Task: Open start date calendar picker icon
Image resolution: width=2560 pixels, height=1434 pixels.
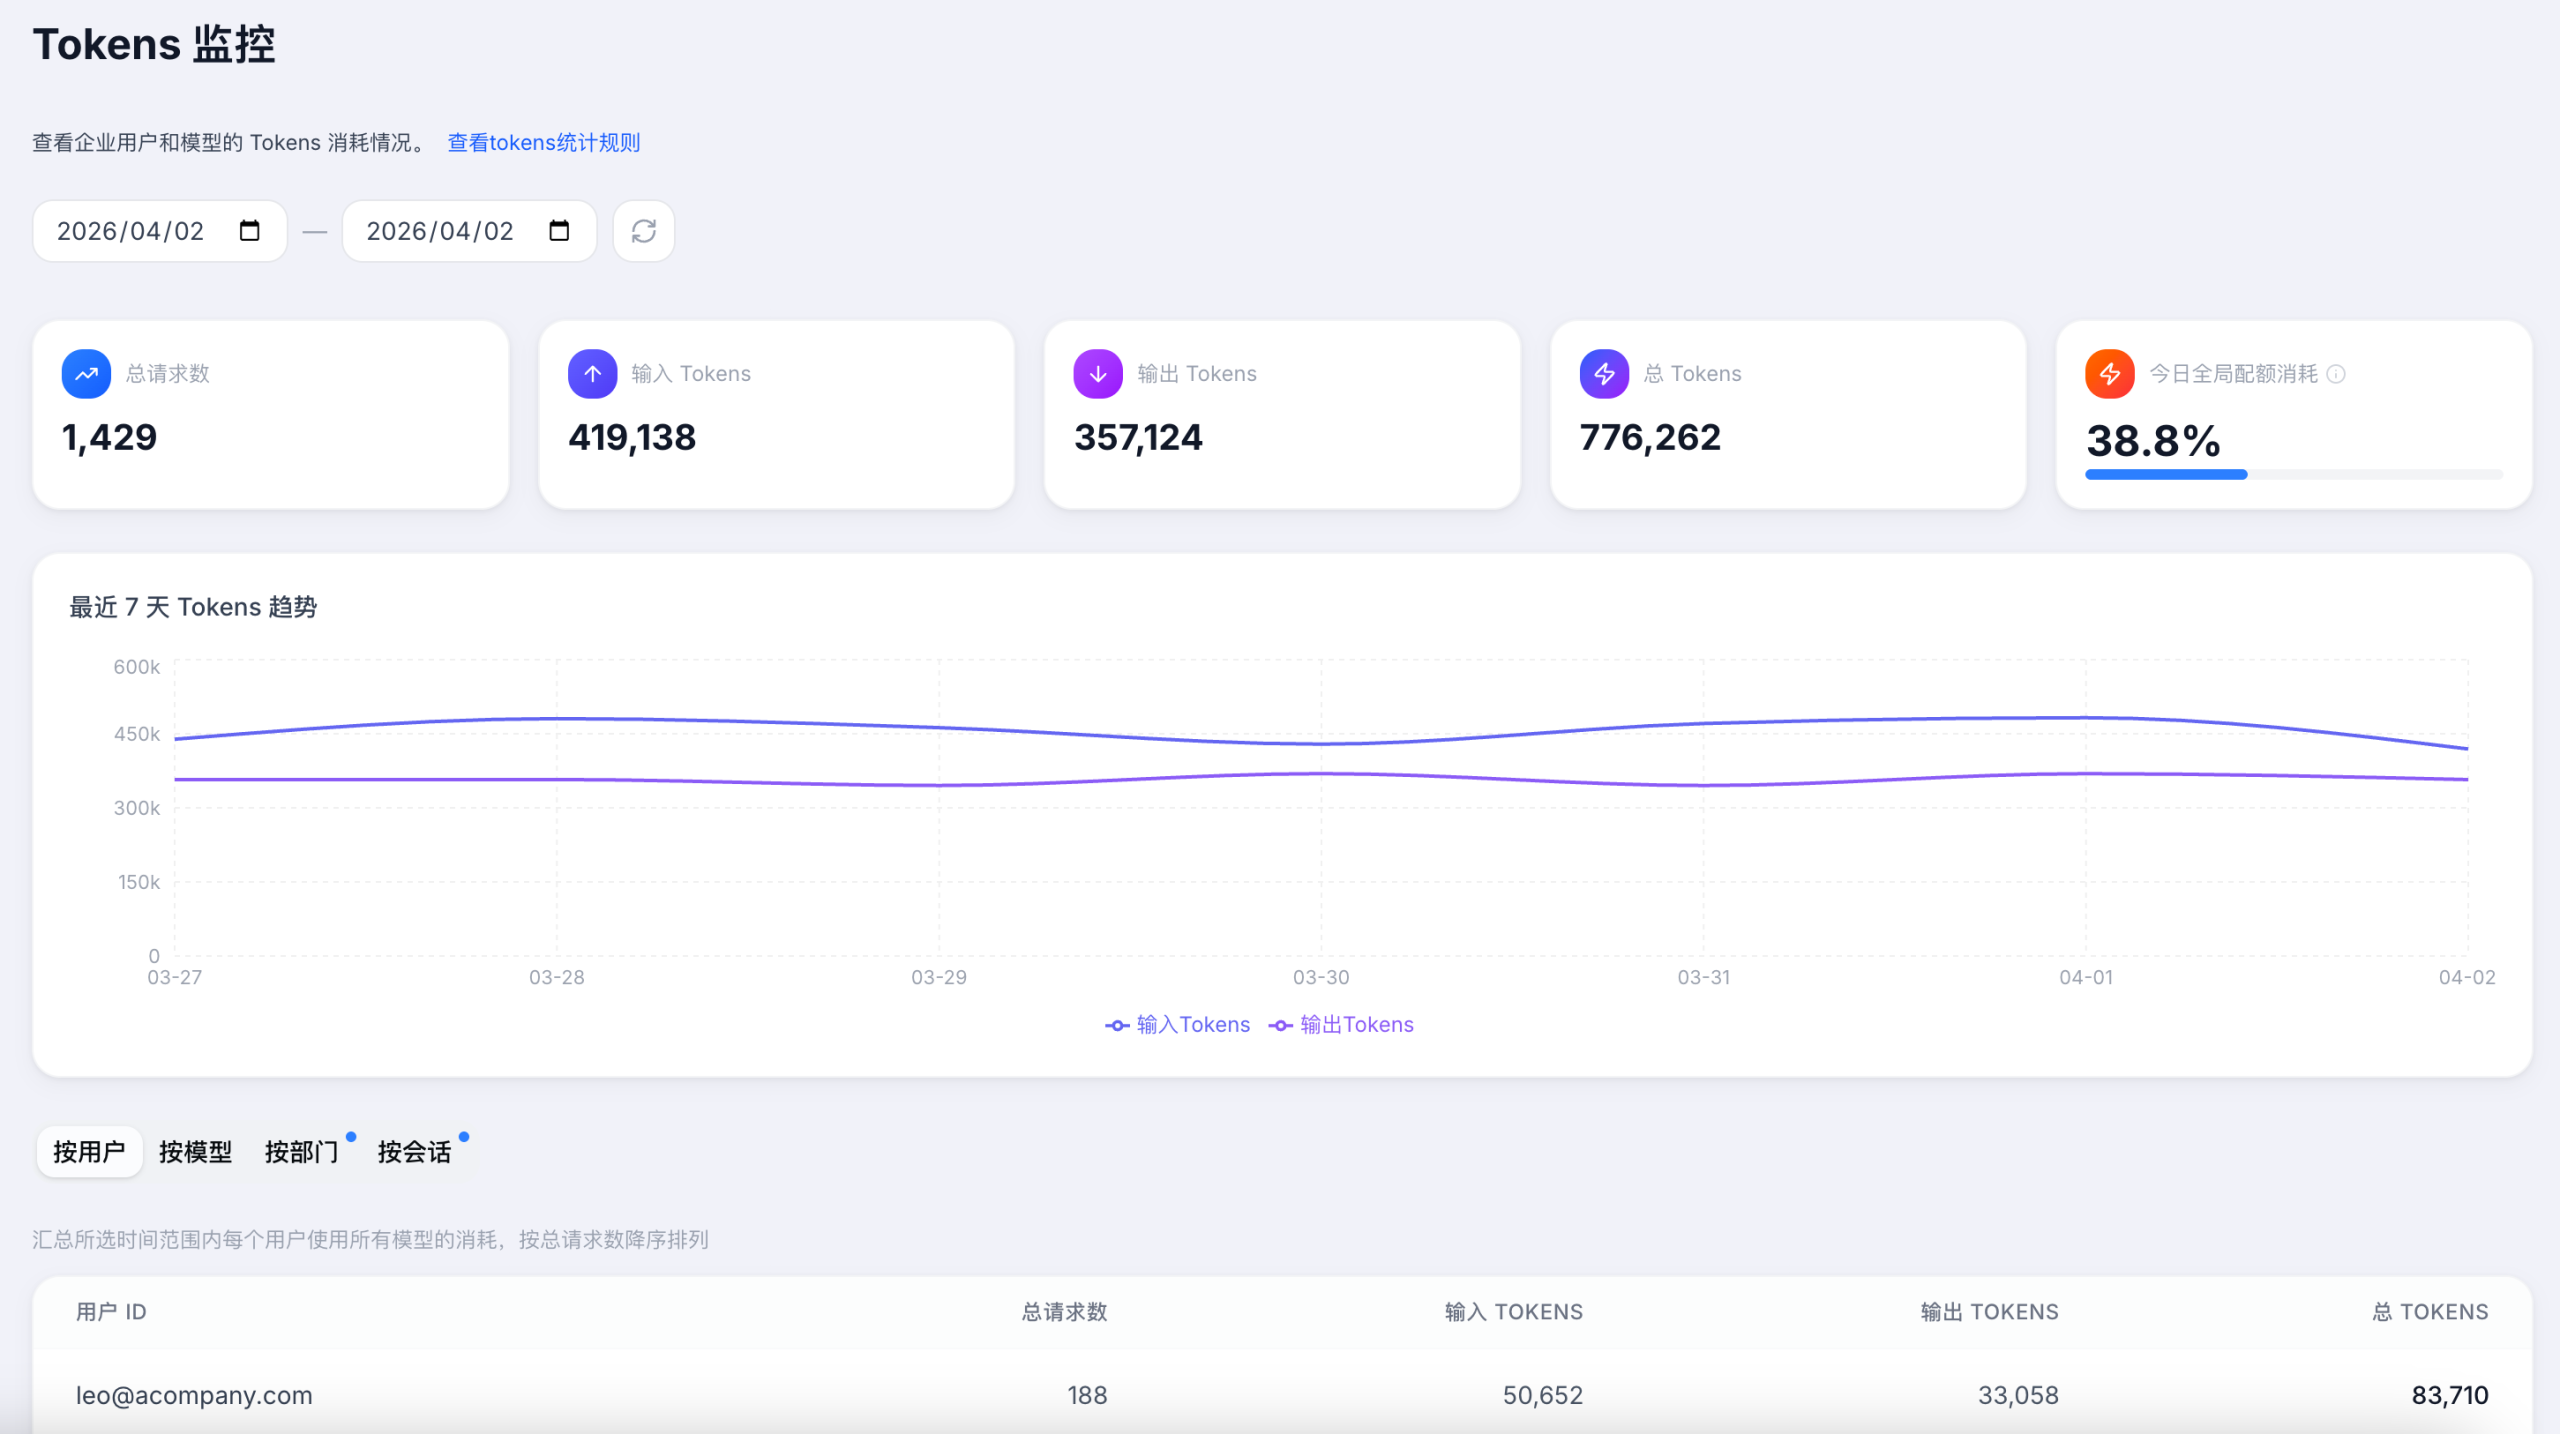Action: click(x=249, y=231)
